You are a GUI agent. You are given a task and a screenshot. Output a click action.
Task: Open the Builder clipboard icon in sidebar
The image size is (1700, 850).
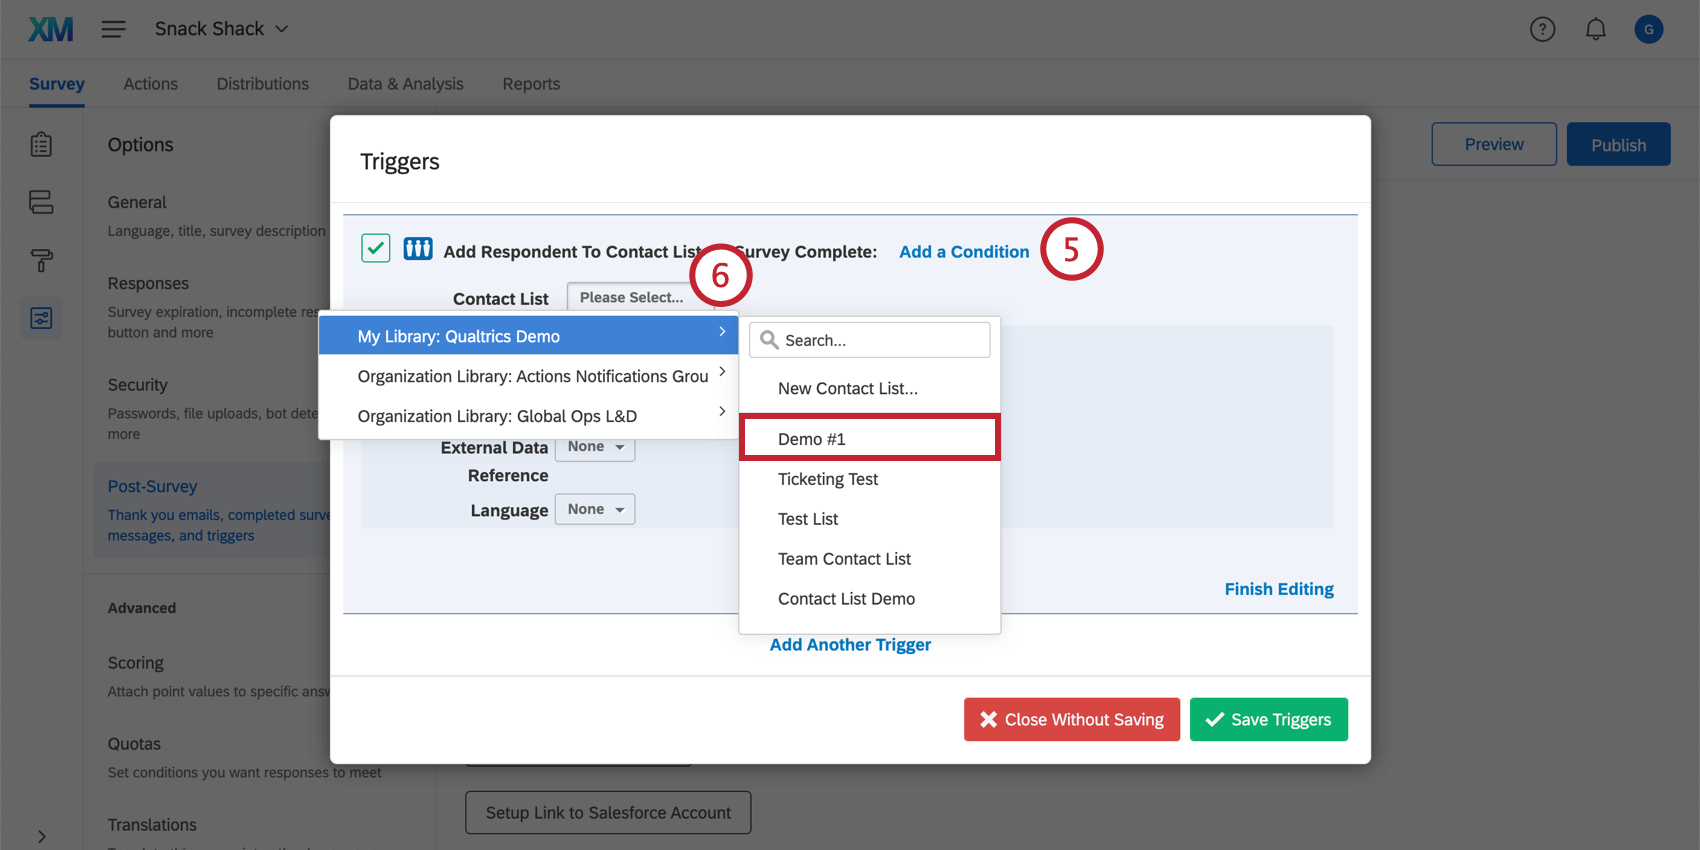[41, 145]
